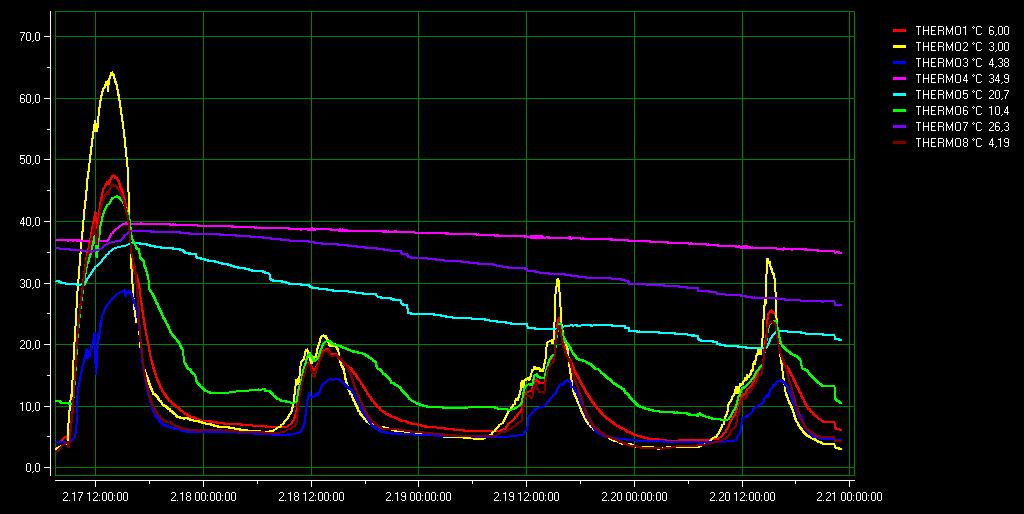
Task: Click the 10,0 y-axis label
Action: 31,406
